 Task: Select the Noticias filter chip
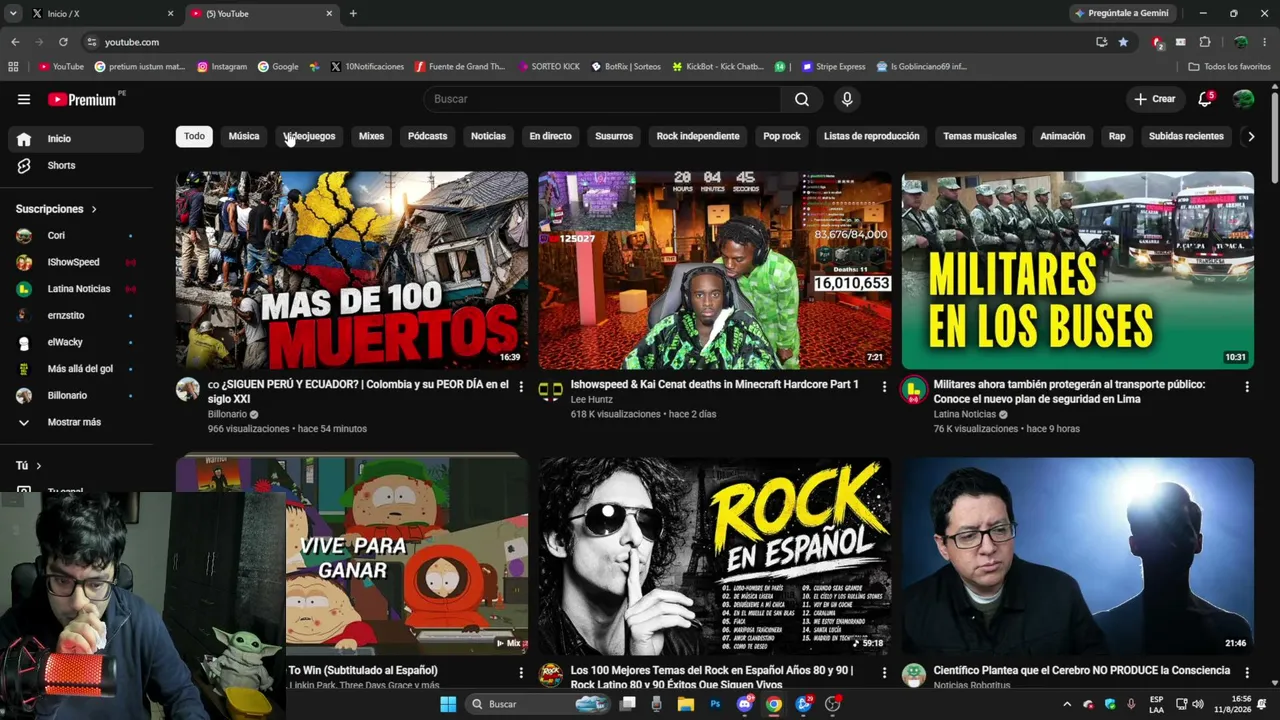[488, 136]
